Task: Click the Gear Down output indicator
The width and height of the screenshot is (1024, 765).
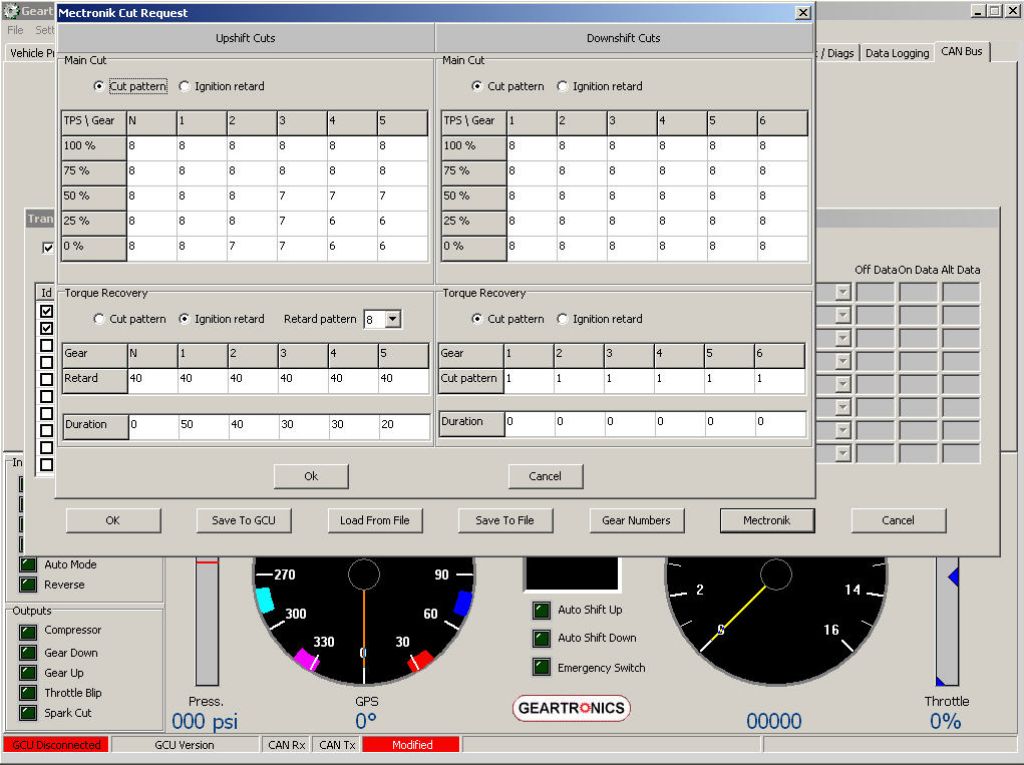Action: (x=28, y=653)
